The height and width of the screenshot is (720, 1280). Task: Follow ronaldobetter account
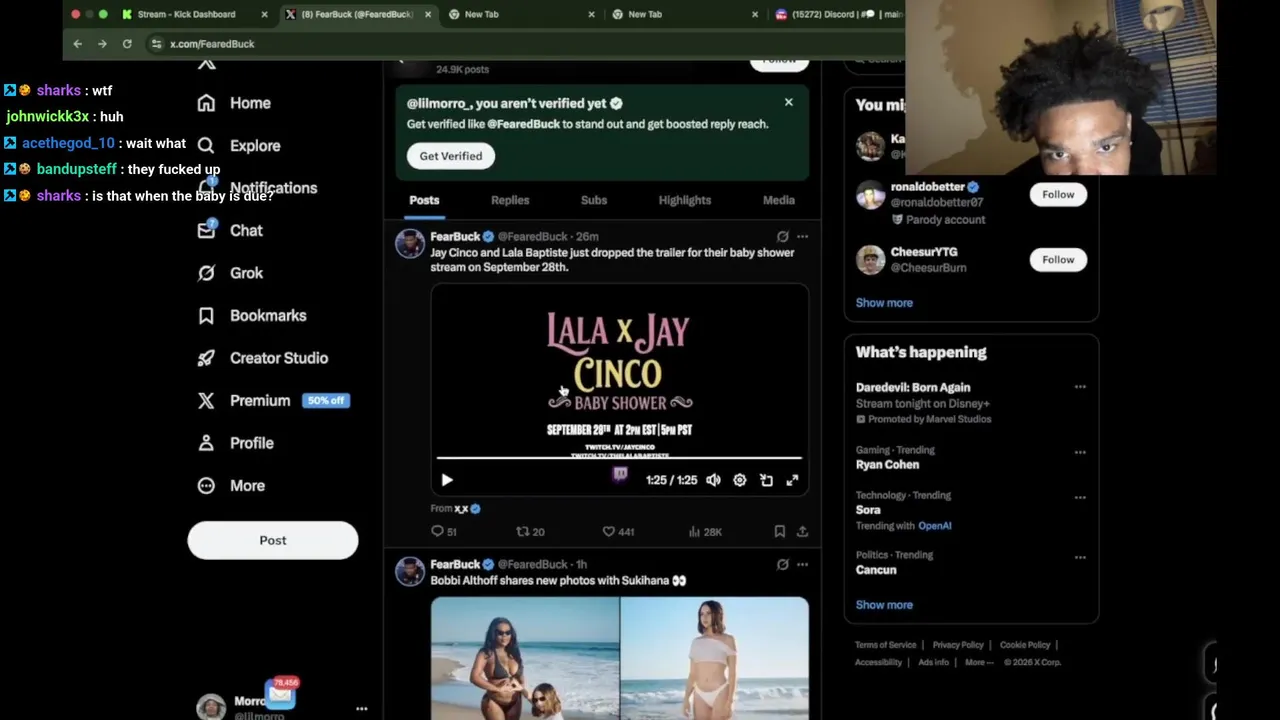coord(1058,195)
